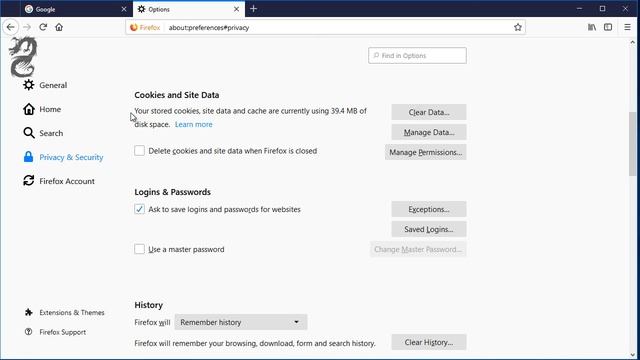Click the Firefox Account sync icon
This screenshot has height=360, width=640.
click(29, 180)
